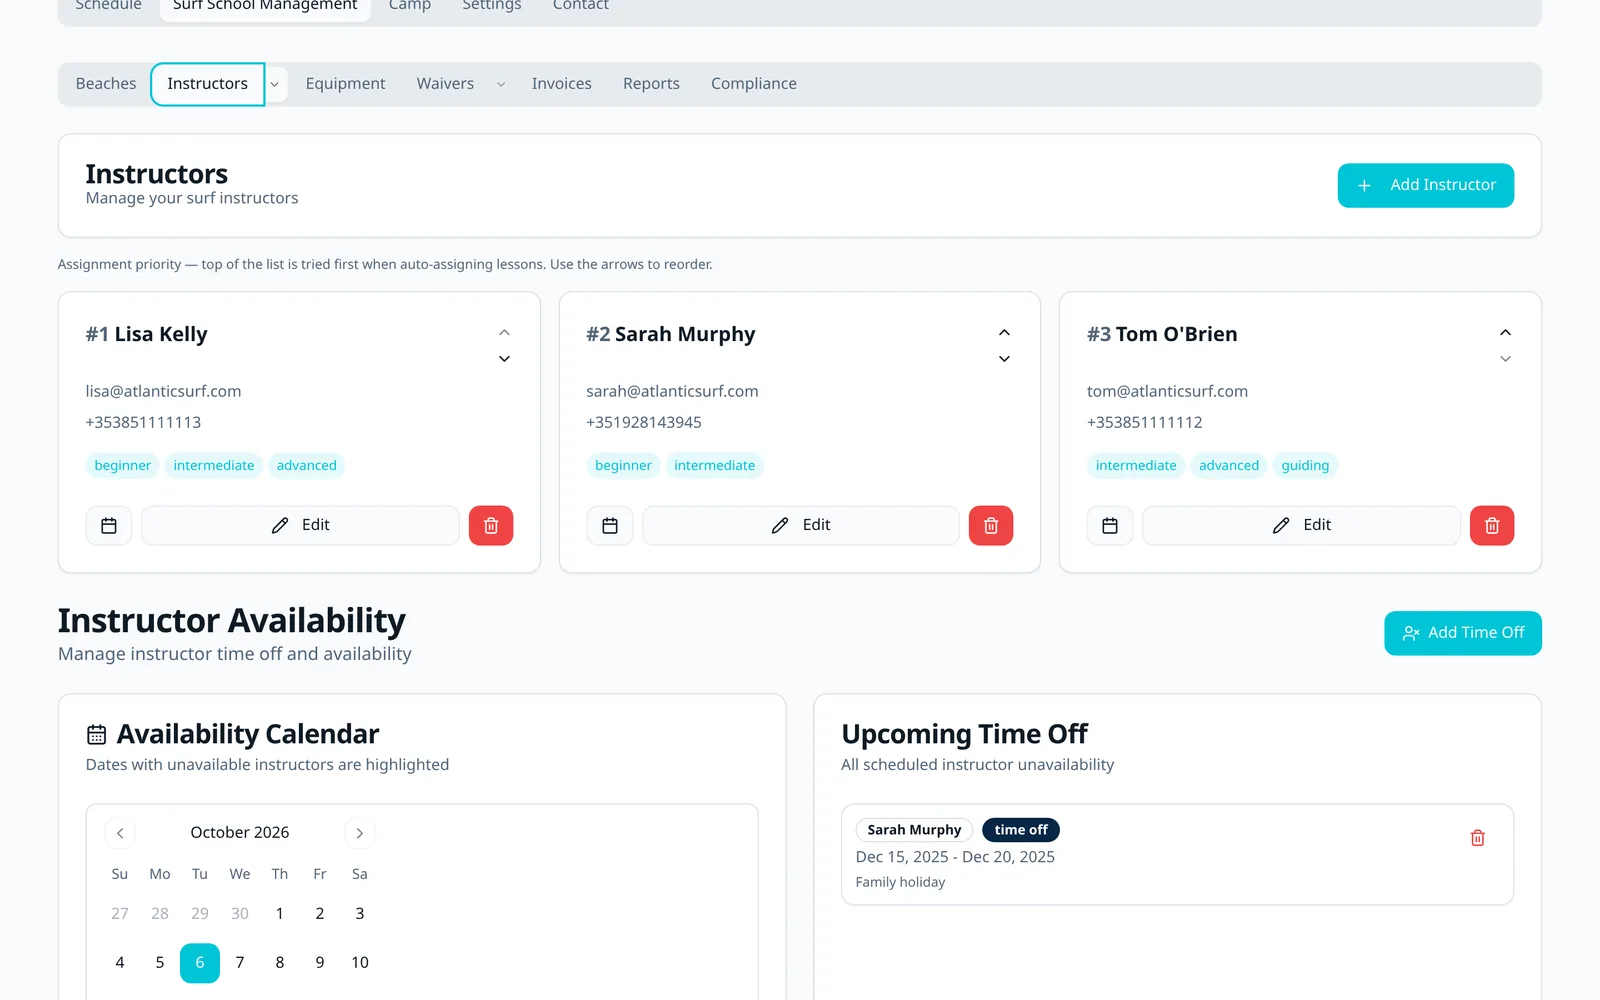Move Sarah Murphy up in priority
The width and height of the screenshot is (1600, 1000).
(x=1004, y=332)
